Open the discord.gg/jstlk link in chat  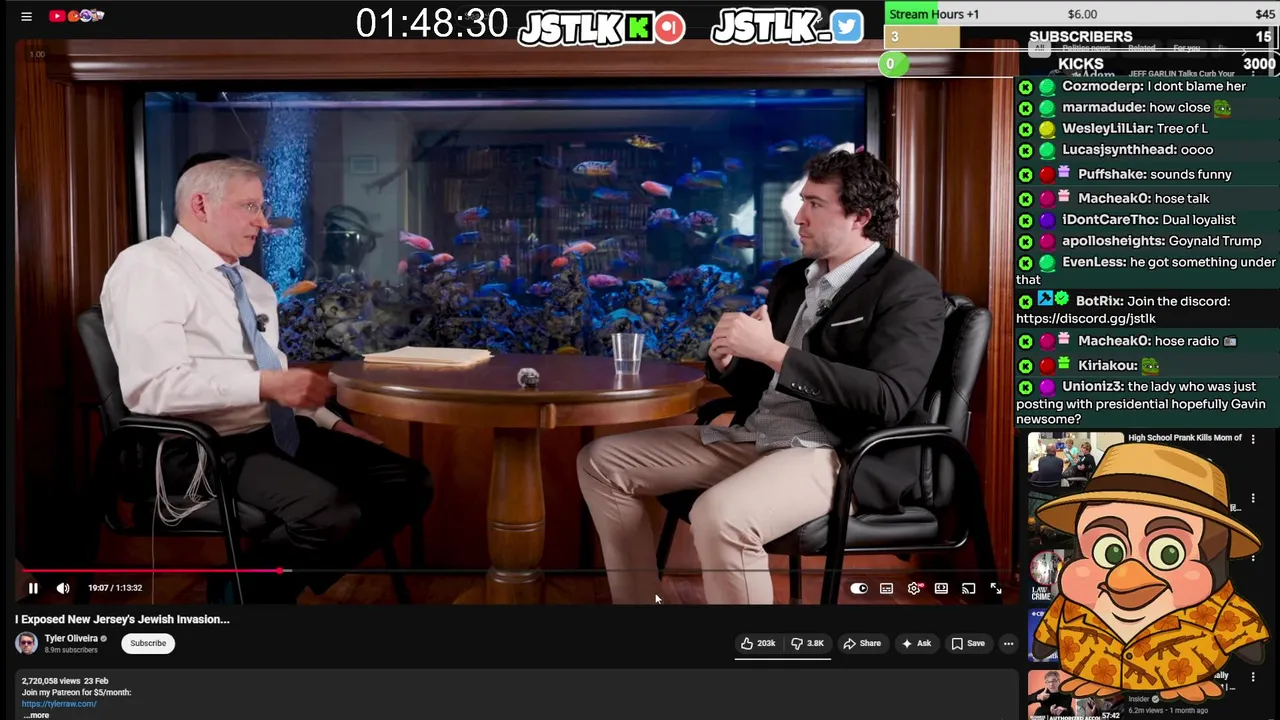pos(1086,318)
